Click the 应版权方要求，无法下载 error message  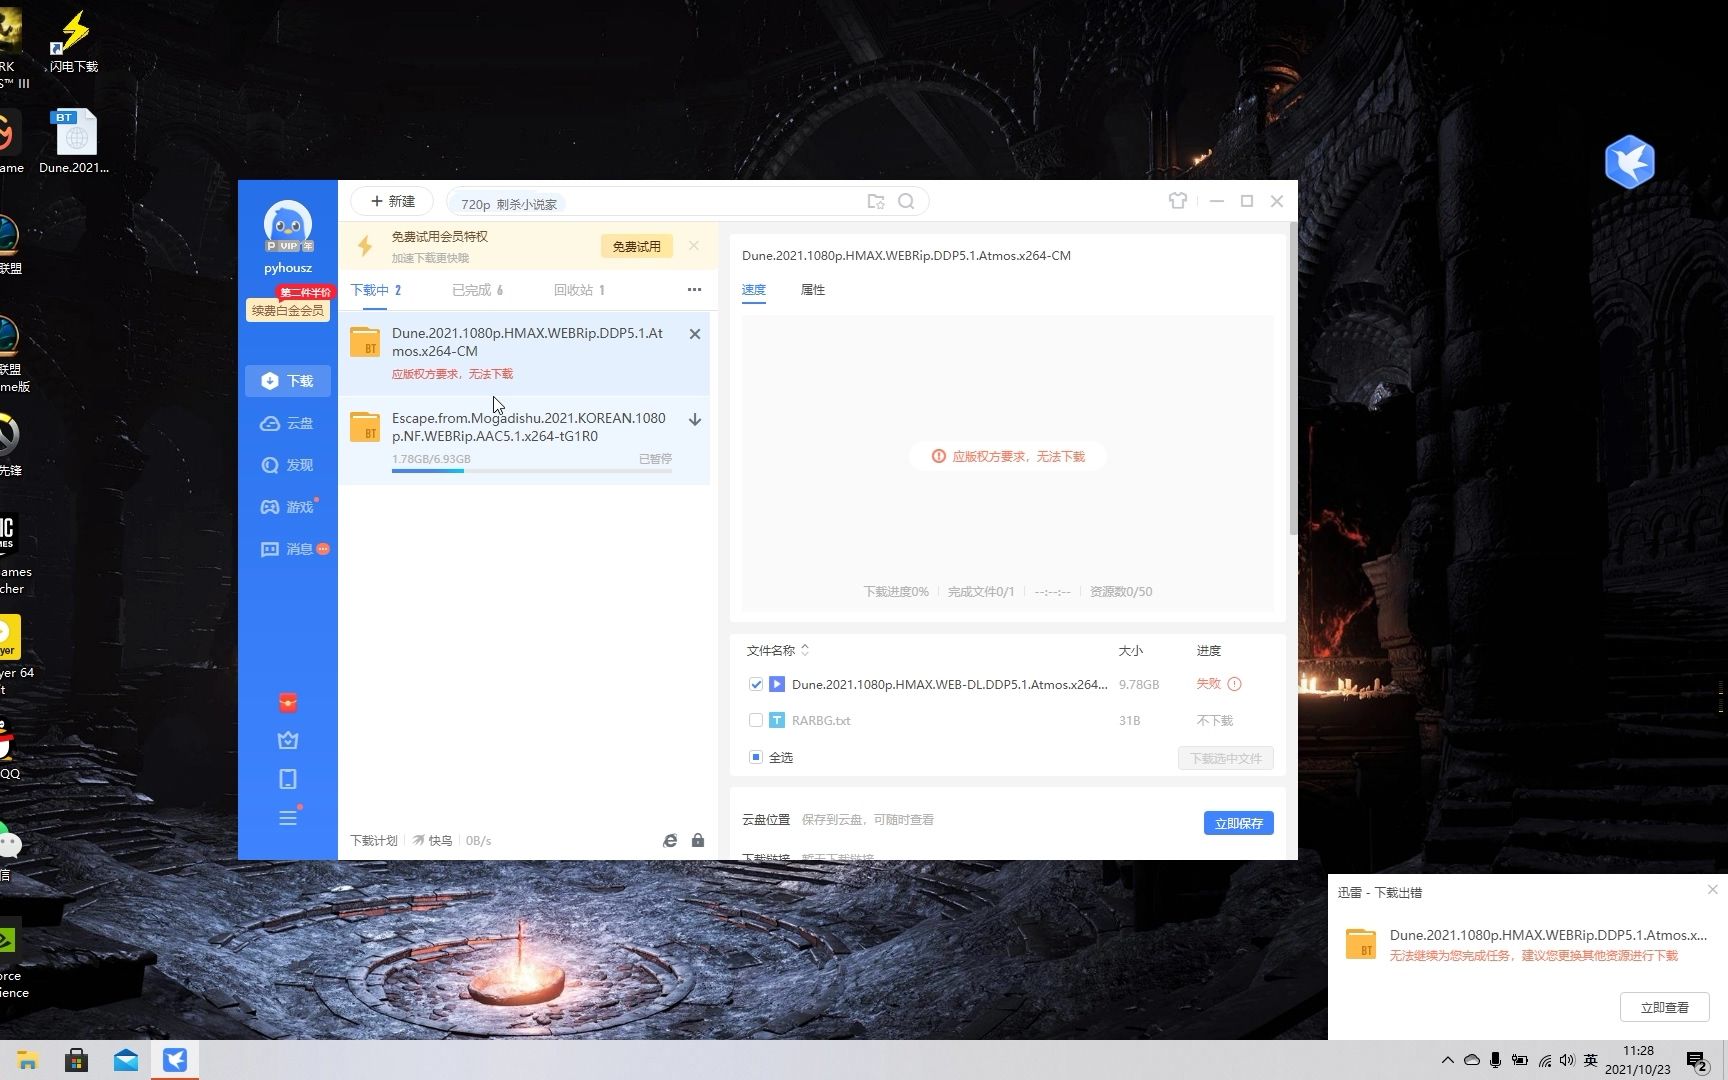[x=1009, y=457]
